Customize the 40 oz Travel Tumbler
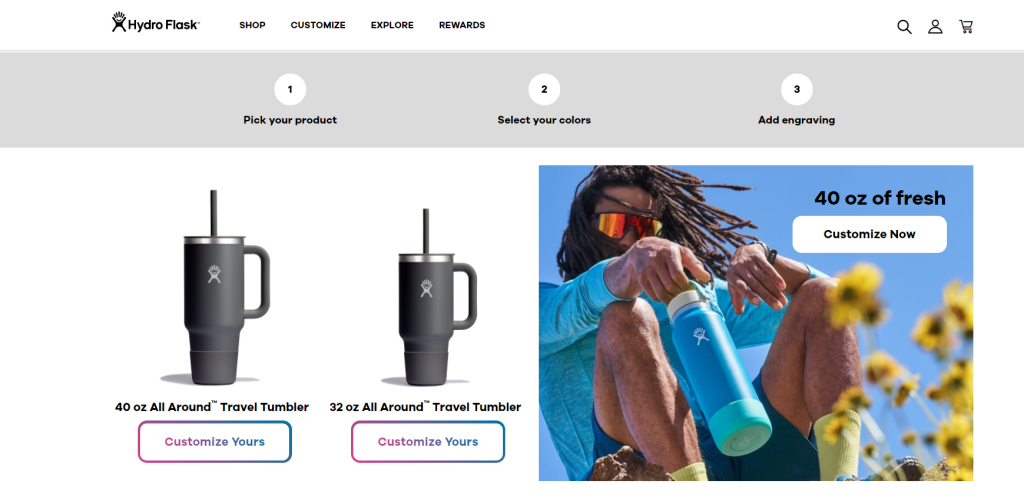Screen dimensions: 1024x504 click(215, 442)
